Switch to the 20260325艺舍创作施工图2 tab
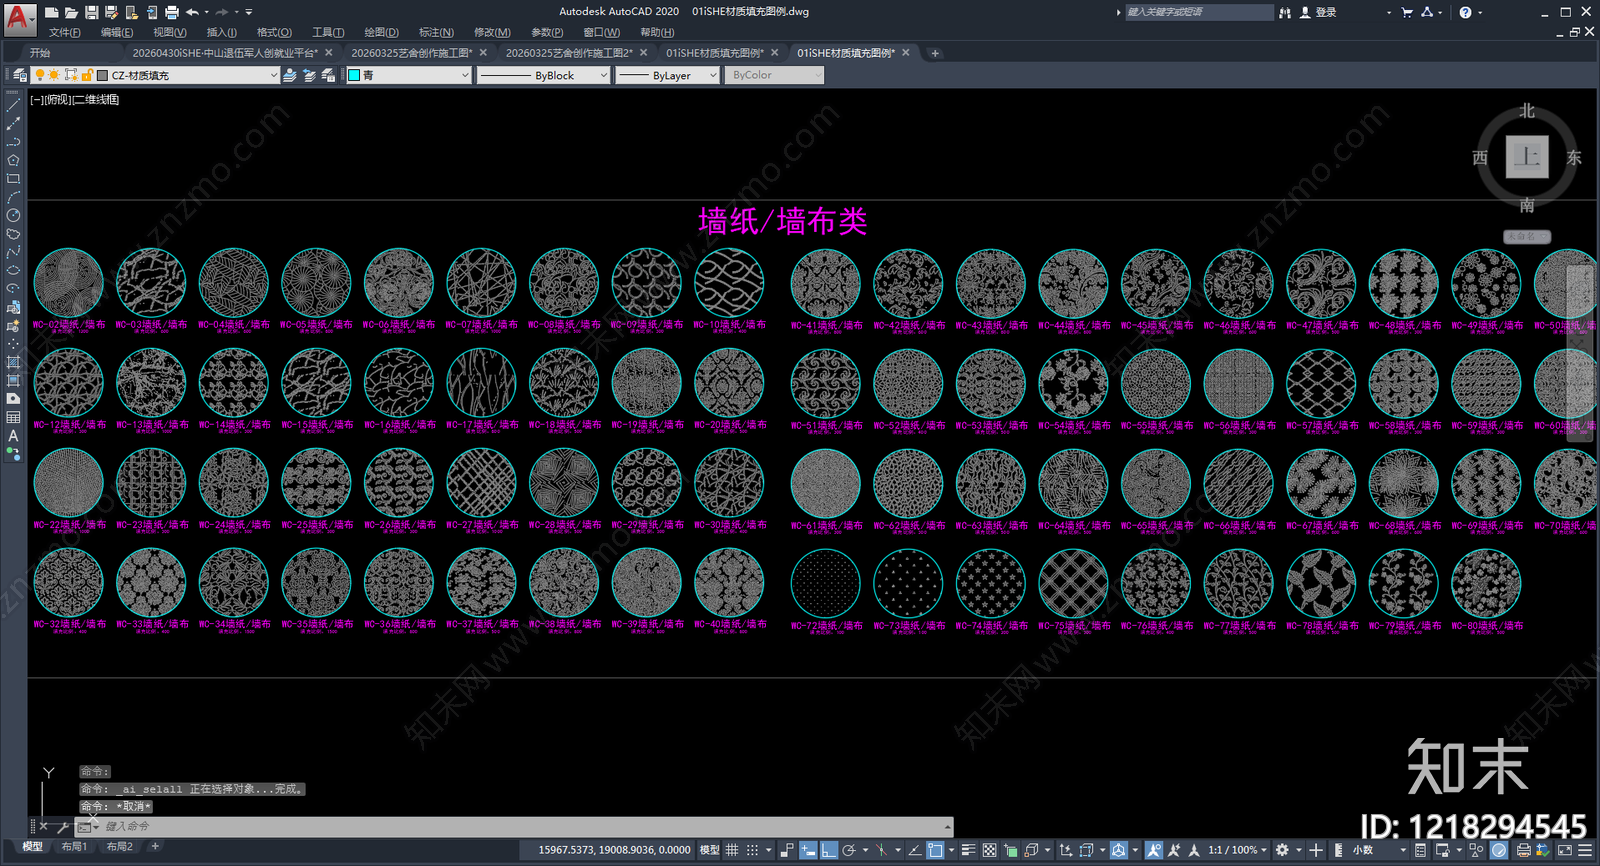Image resolution: width=1600 pixels, height=866 pixels. click(x=569, y=53)
